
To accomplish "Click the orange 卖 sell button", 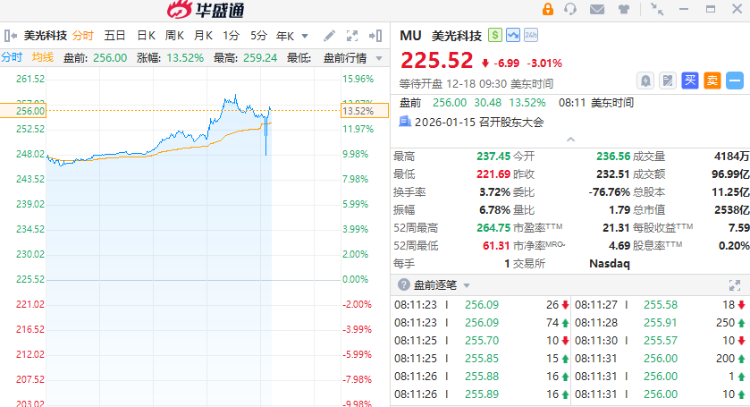I will coord(712,80).
